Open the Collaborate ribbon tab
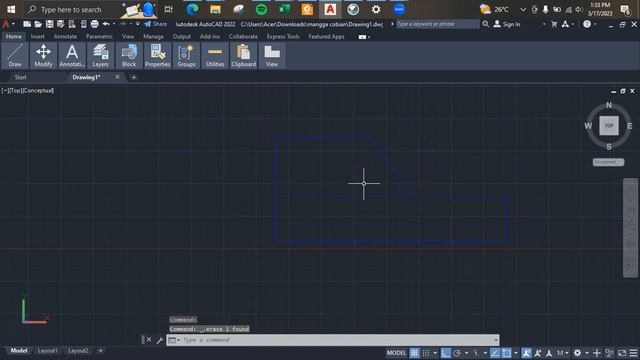This screenshot has height=360, width=640. pyautogui.click(x=243, y=36)
